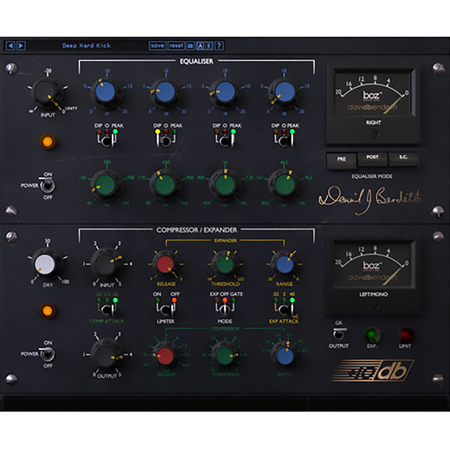Image resolution: width=450 pixels, height=450 pixels.
Task: Open help with the question mark icon
Action: coord(219,46)
